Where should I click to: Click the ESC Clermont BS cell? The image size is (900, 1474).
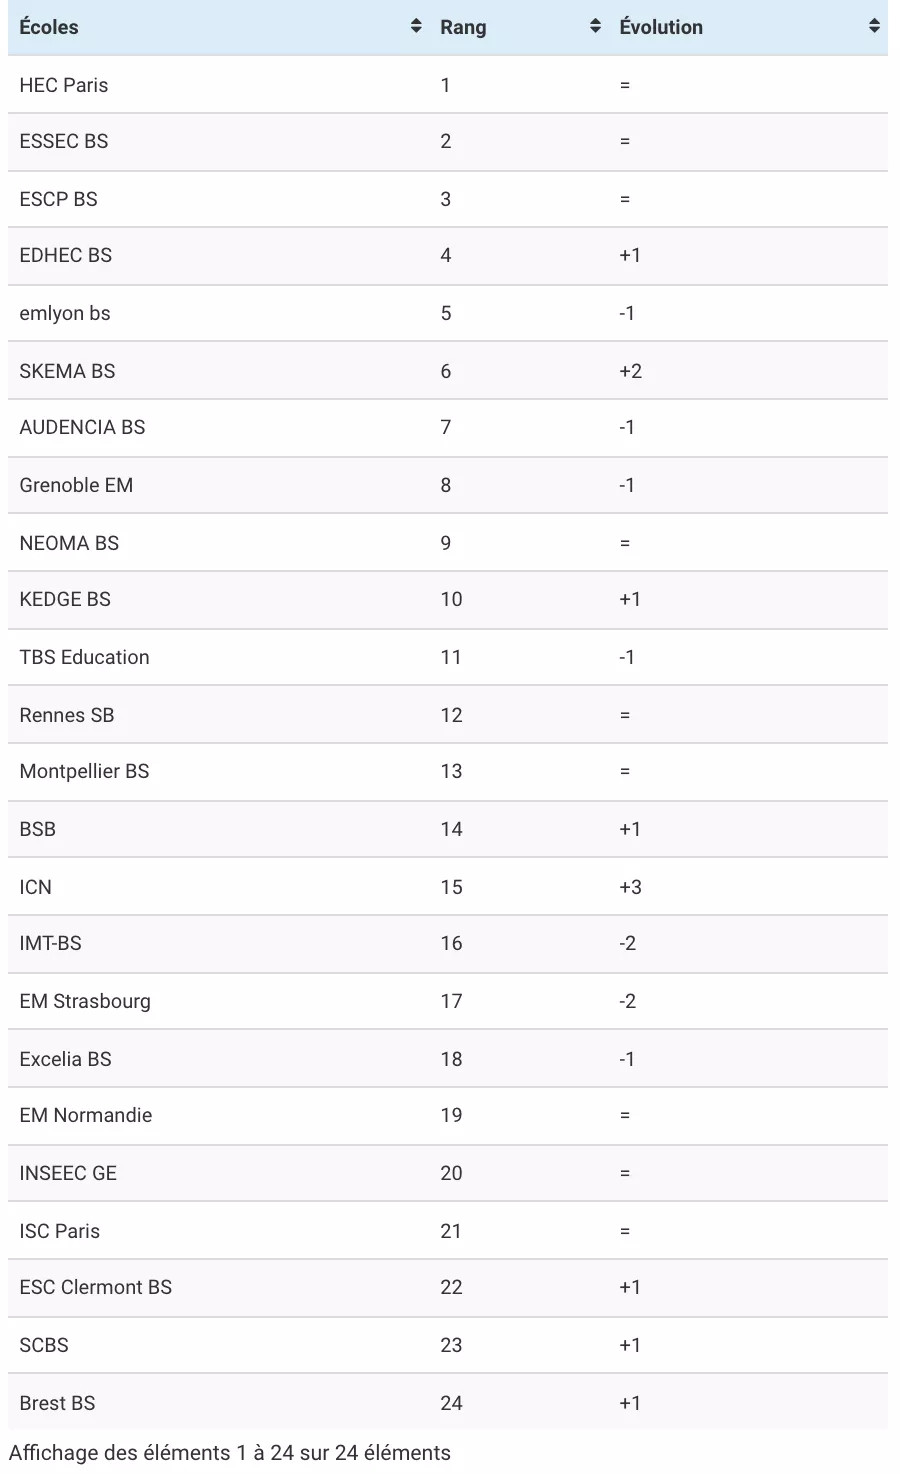(96, 1287)
